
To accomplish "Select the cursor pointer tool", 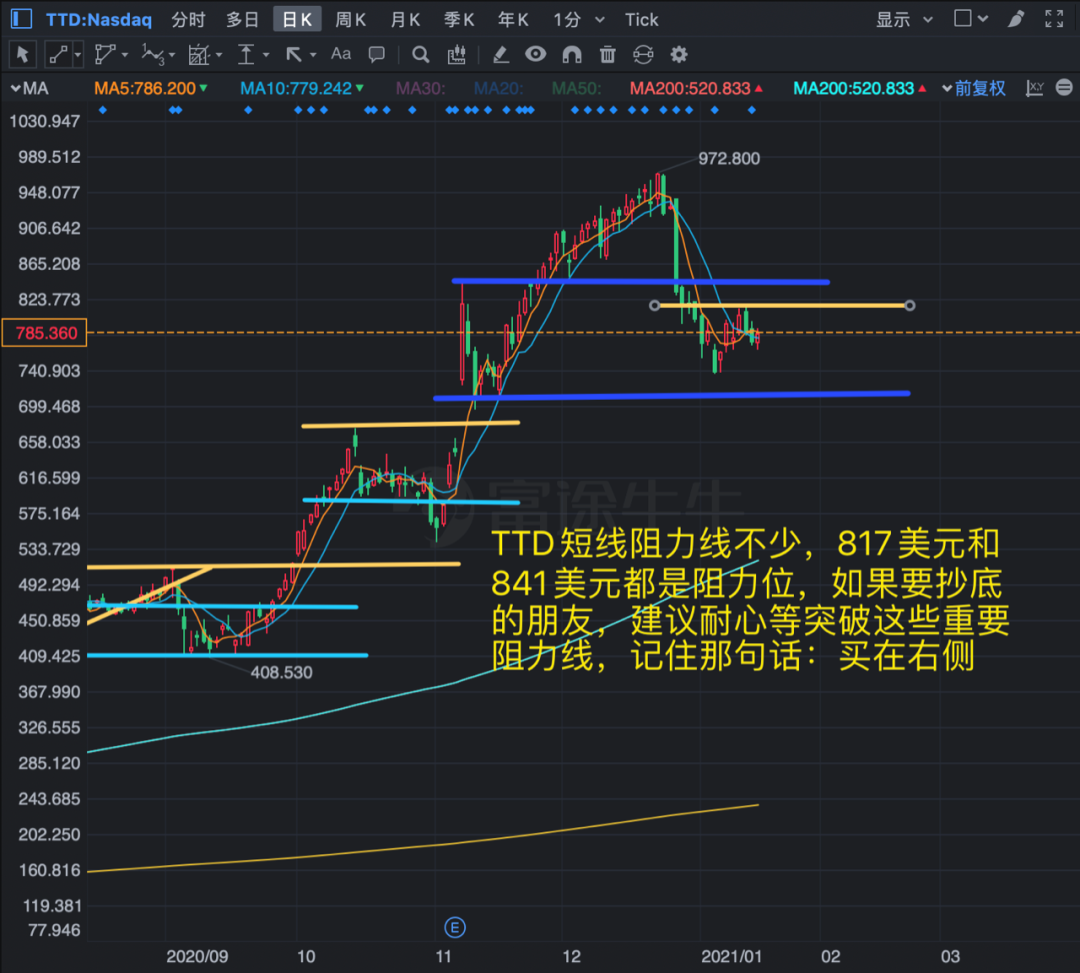I will coord(22,54).
